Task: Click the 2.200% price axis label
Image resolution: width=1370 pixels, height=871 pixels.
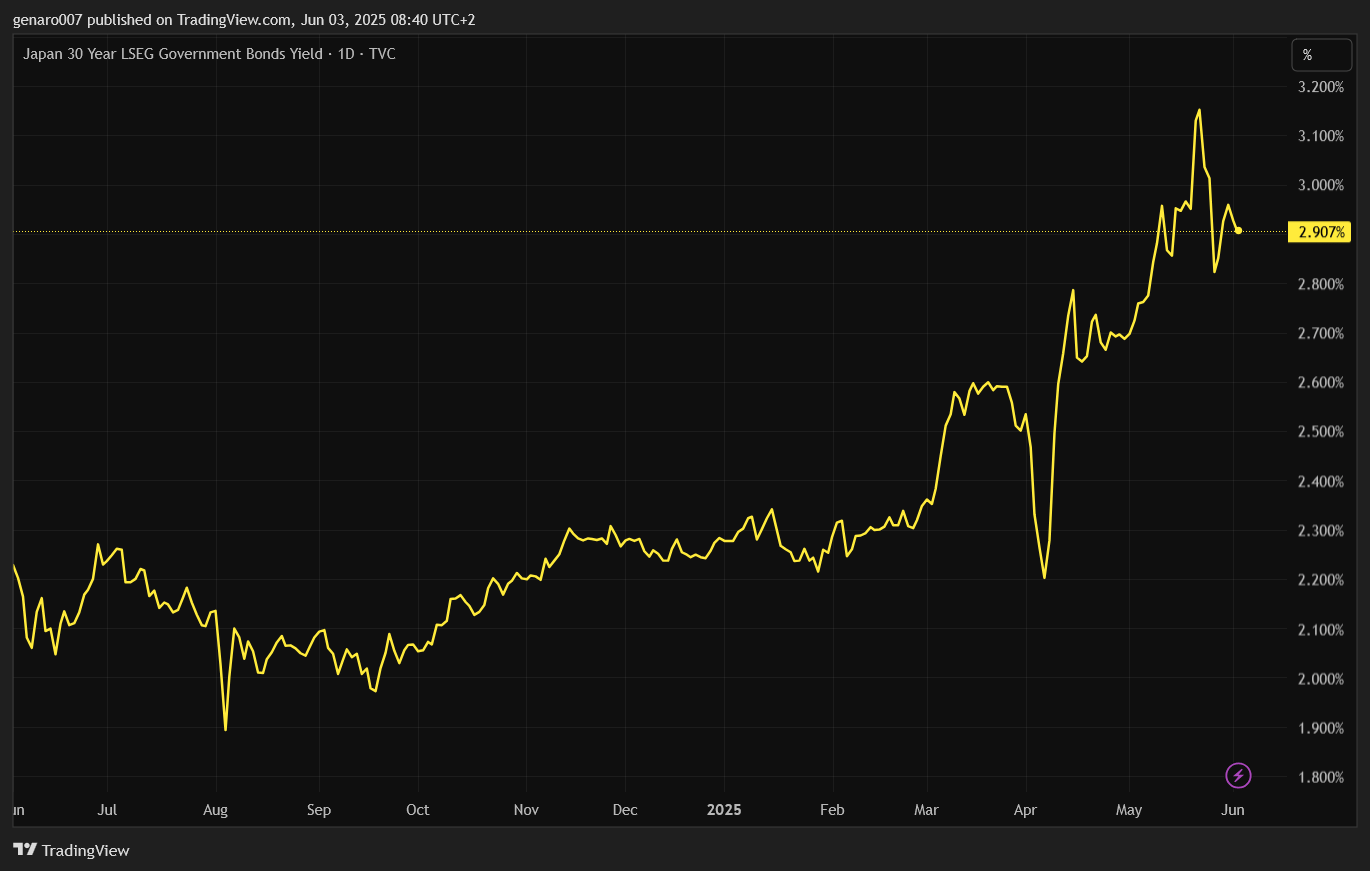Action: click(1321, 580)
